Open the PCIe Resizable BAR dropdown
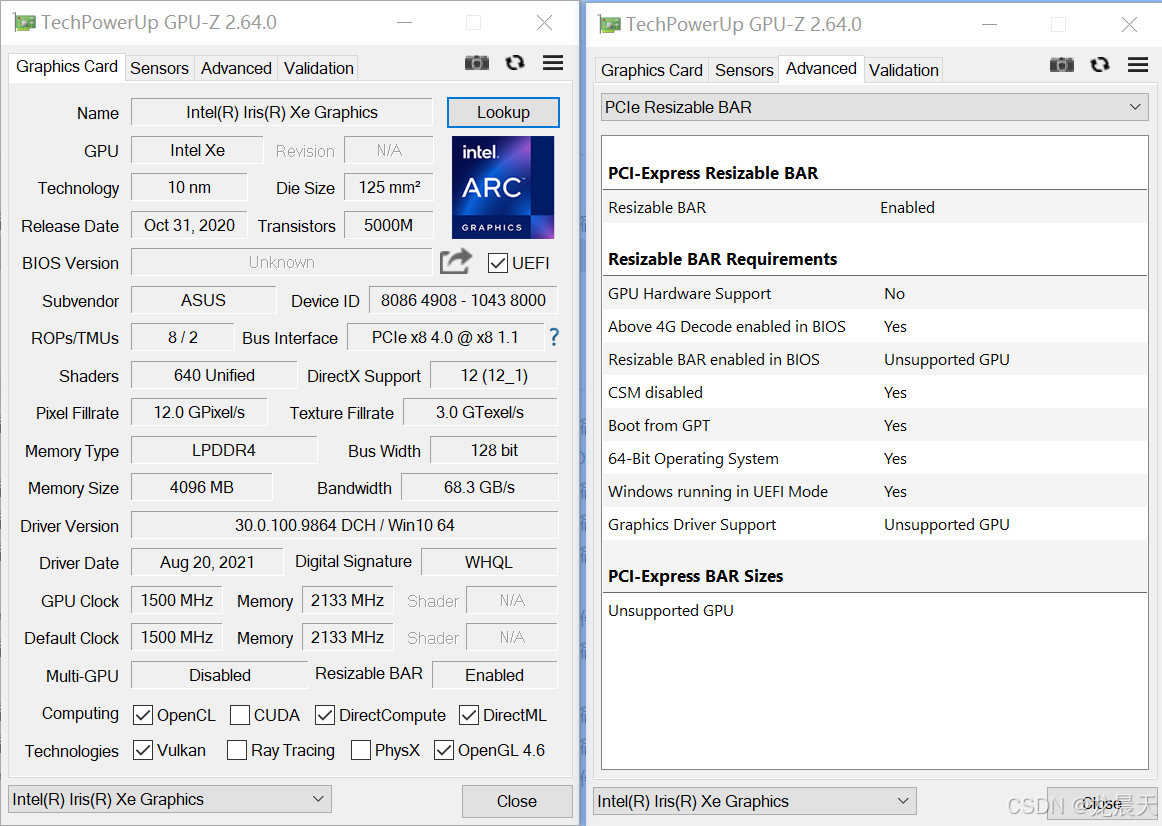Screen dimensions: 1162x826 pos(874,107)
